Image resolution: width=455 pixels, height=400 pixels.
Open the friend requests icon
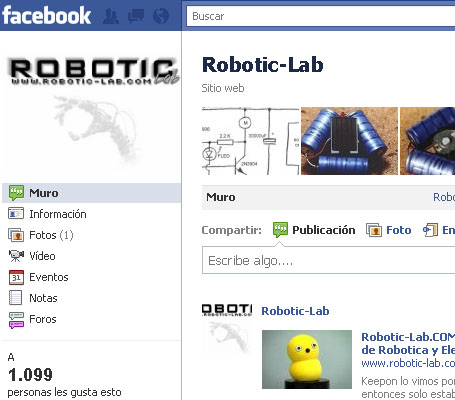point(111,16)
